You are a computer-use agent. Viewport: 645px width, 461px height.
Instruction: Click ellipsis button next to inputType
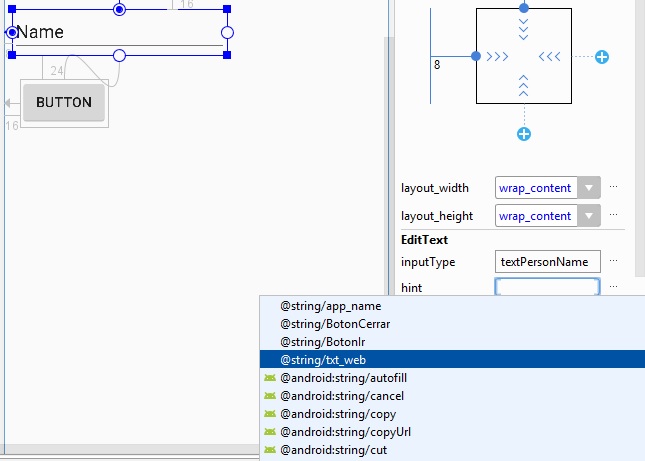613,261
